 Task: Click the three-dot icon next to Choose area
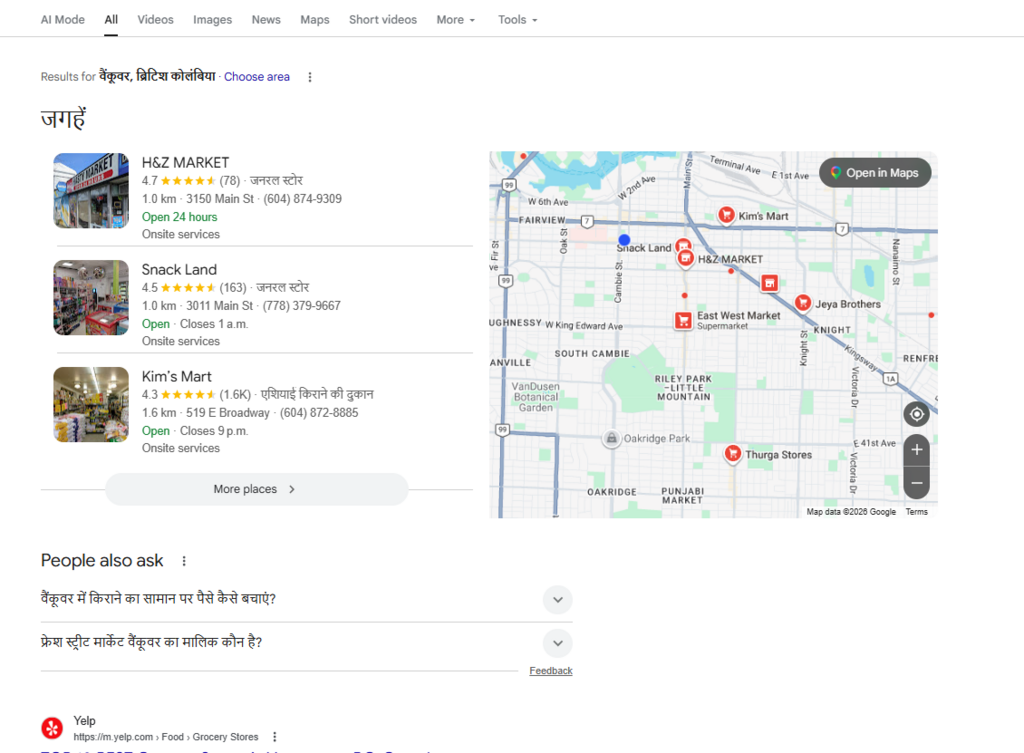pyautogui.click(x=310, y=76)
